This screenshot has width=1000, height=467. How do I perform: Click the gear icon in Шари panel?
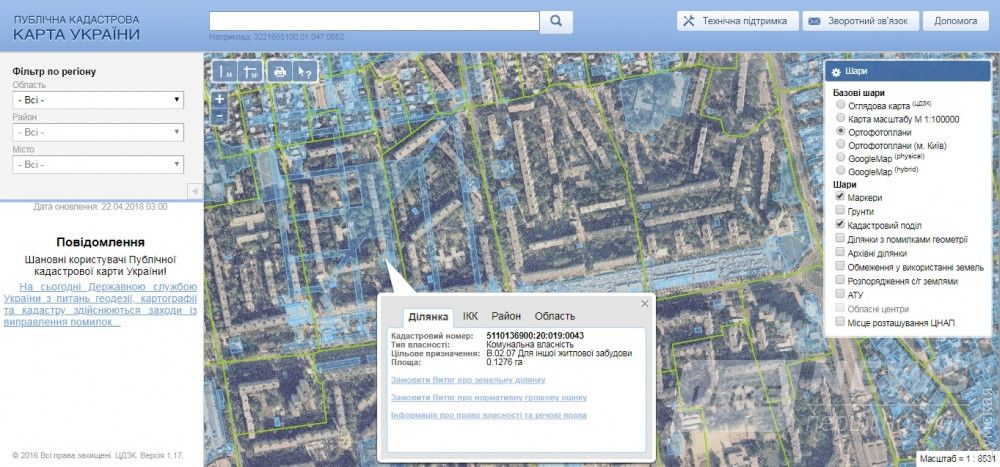click(x=835, y=72)
